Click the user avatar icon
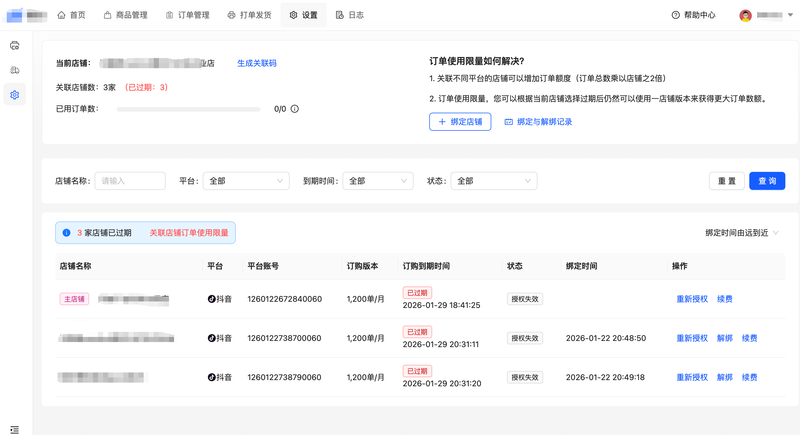Screen dimensions: 800x435 745,15
